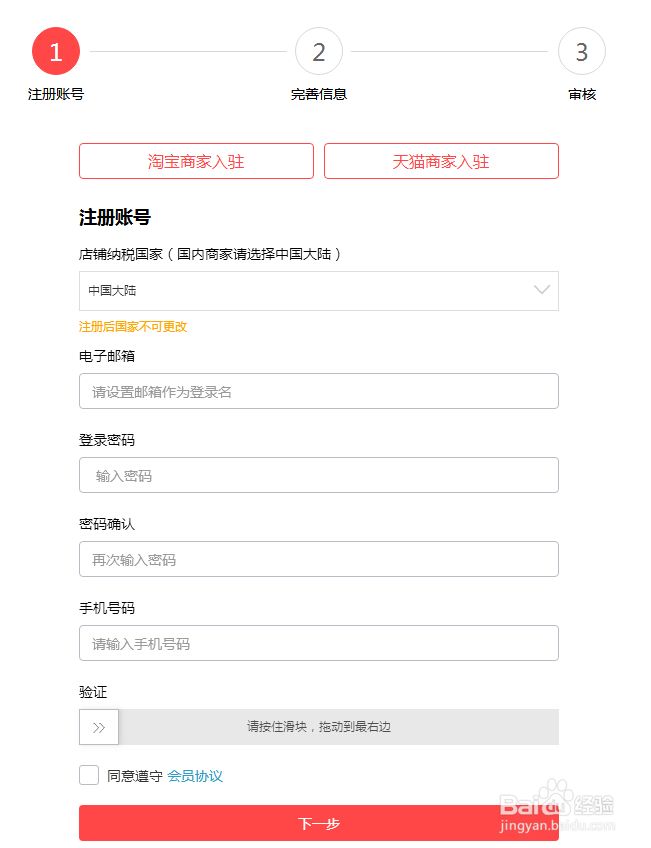Image resolution: width=651 pixels, height=848 pixels.
Task: Click the 注册账号 step label
Action: coord(56,95)
